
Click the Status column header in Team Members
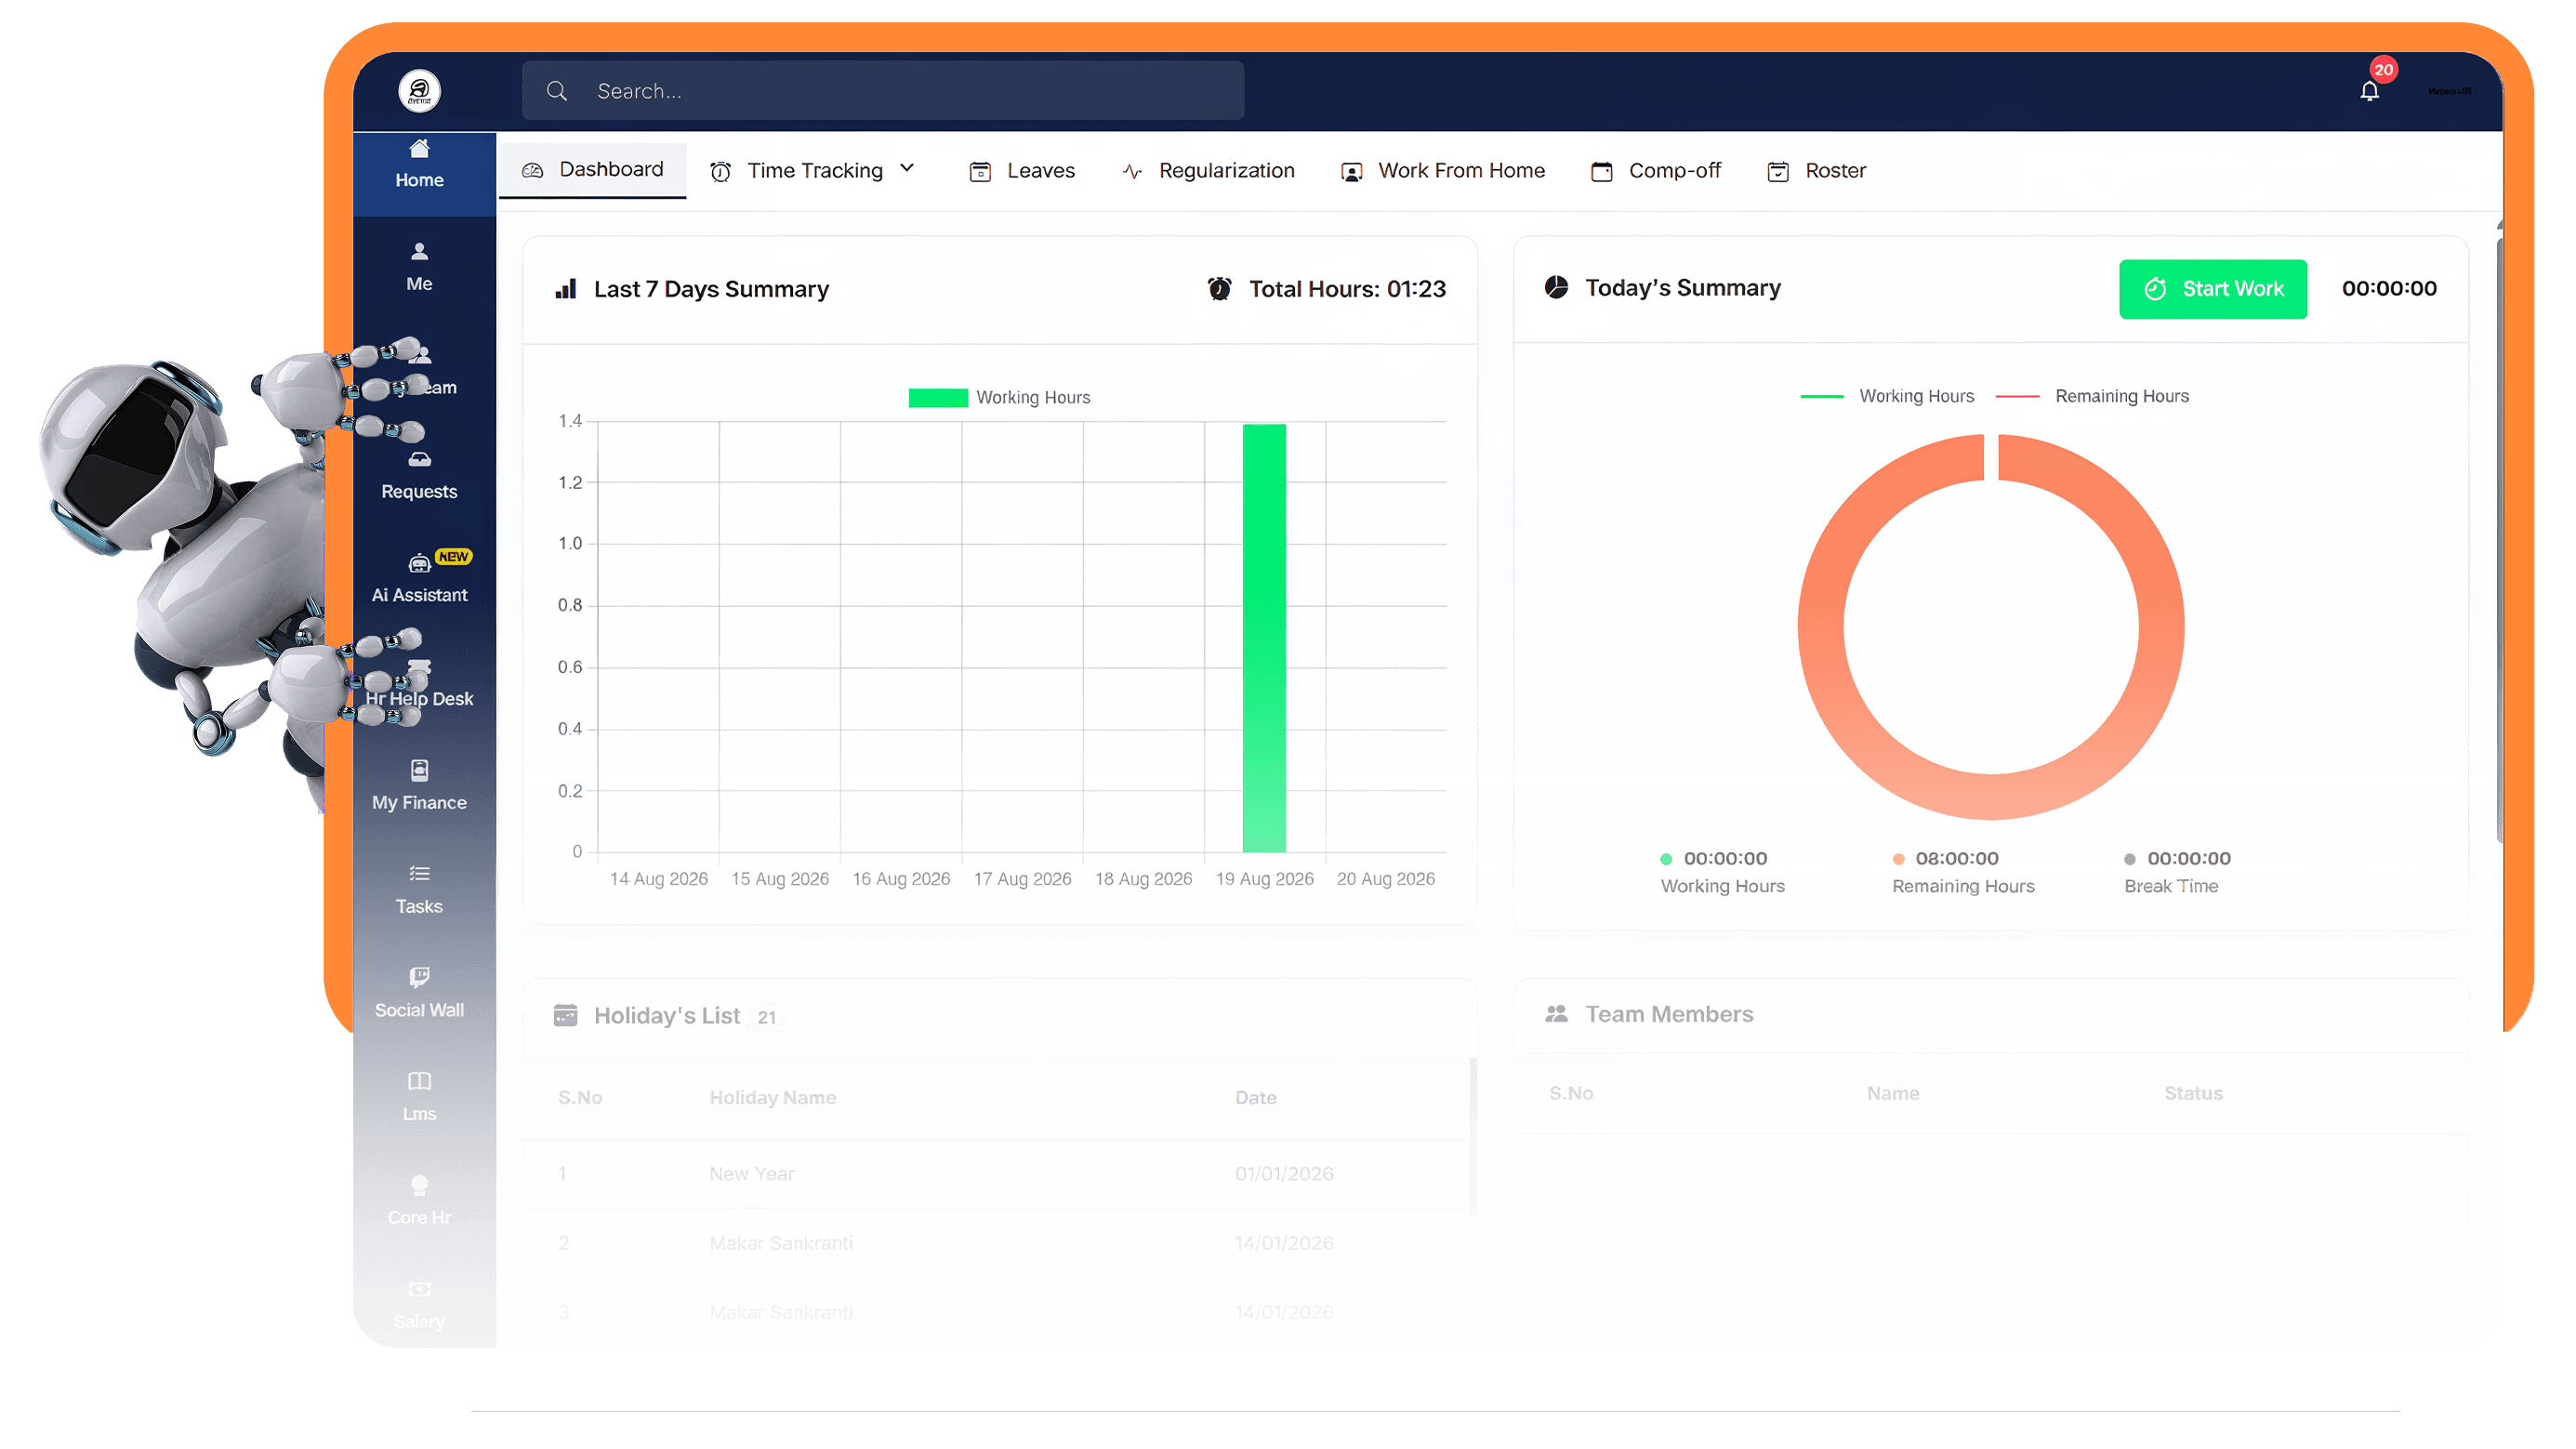coord(2193,1093)
